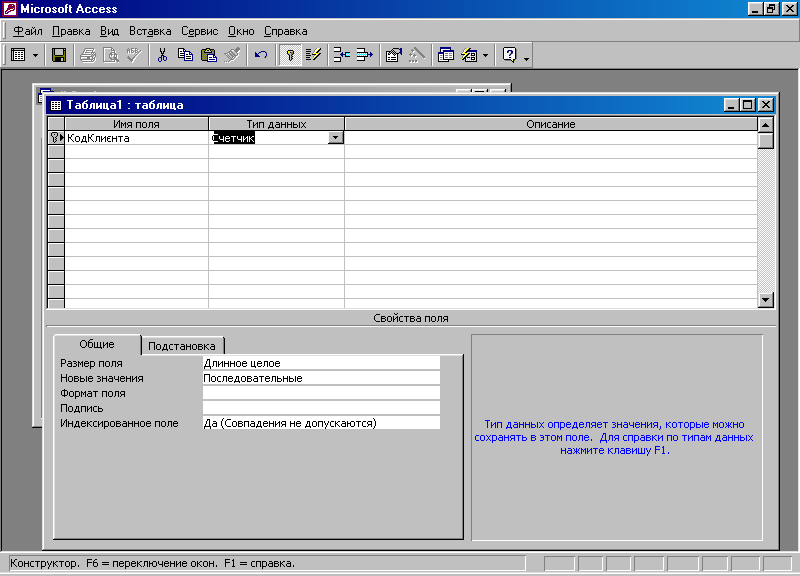The image size is (800, 576).
Task: Open the Office Assistant help icon
Action: tap(509, 55)
